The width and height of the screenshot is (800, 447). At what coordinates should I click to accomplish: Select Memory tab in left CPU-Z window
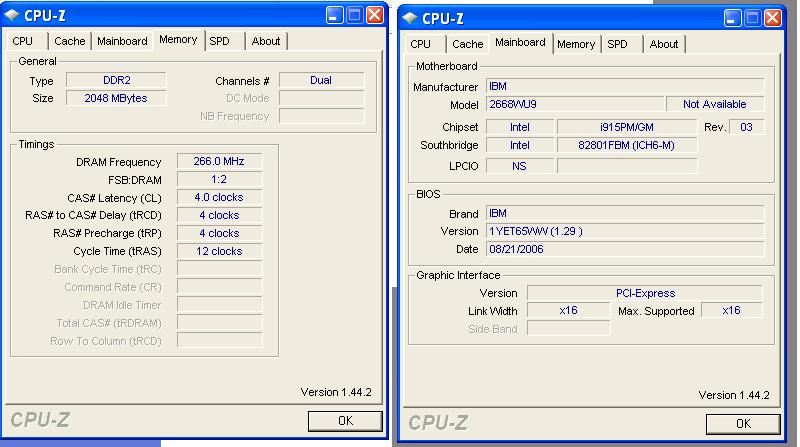pyautogui.click(x=178, y=39)
